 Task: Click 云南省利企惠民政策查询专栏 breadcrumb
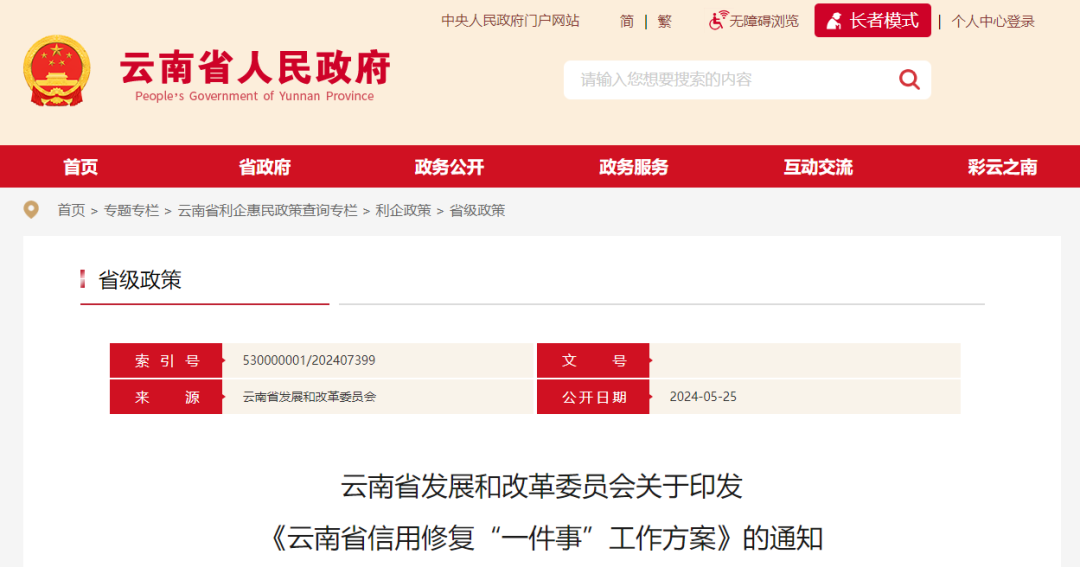[267, 211]
